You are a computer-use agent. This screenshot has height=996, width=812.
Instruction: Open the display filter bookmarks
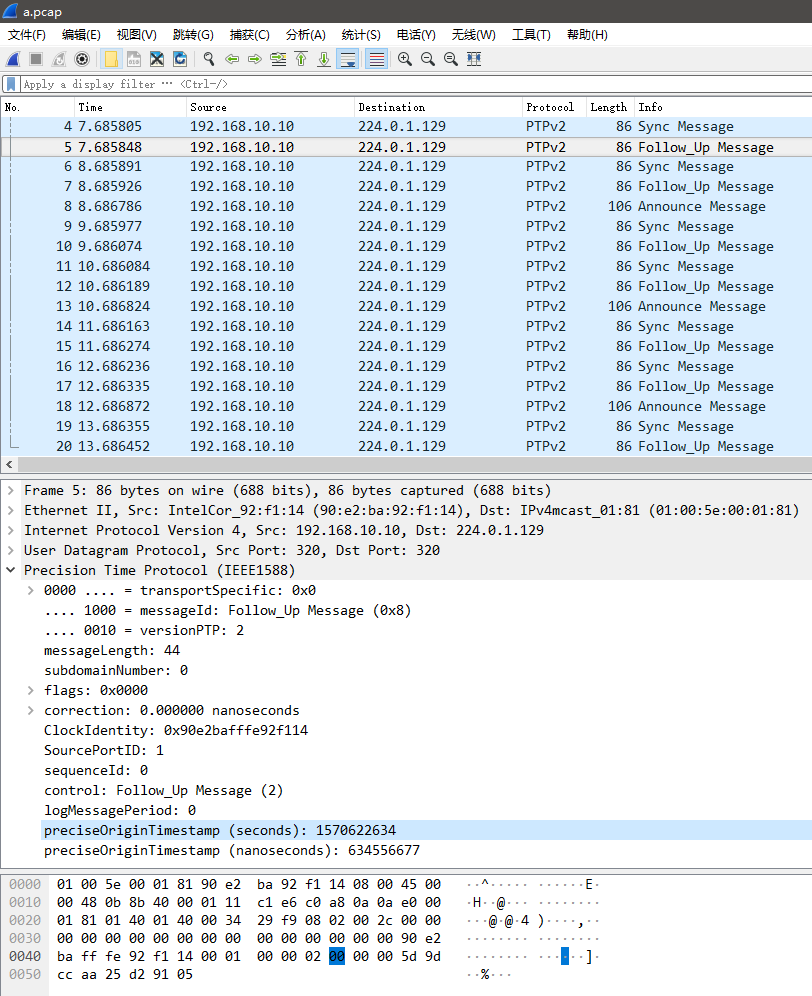tap(12, 85)
